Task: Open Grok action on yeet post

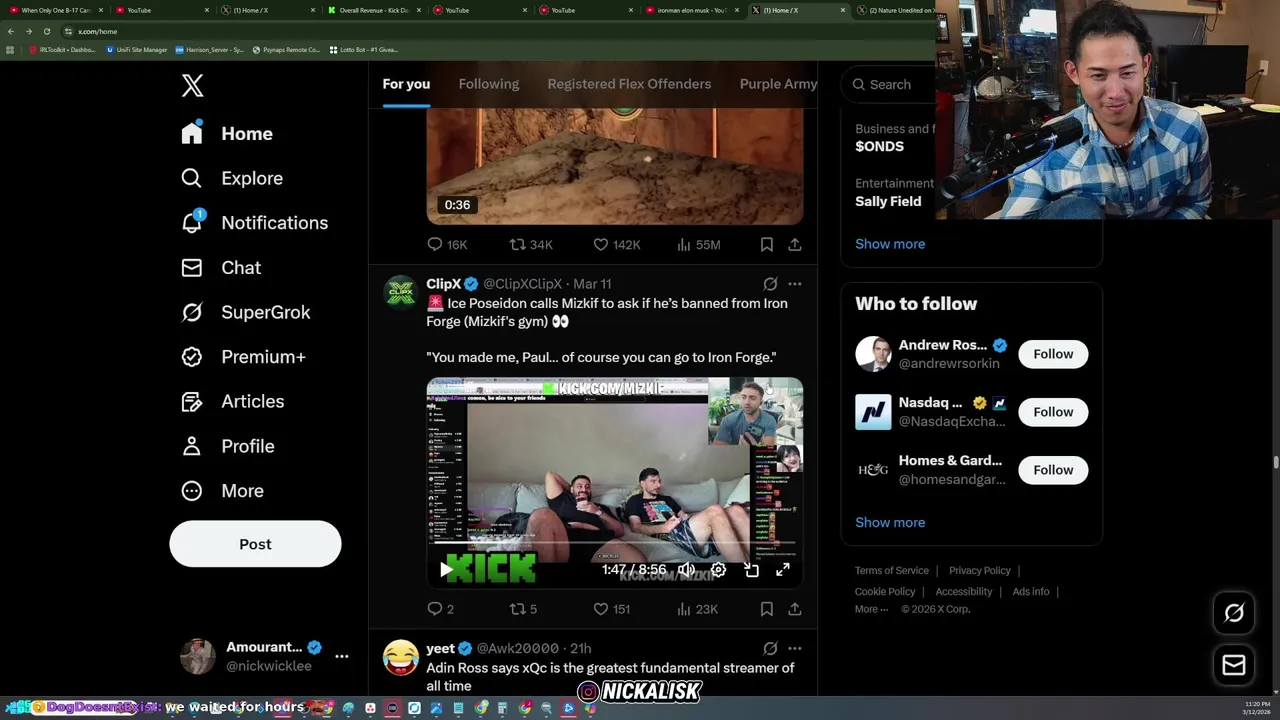Action: pos(770,648)
